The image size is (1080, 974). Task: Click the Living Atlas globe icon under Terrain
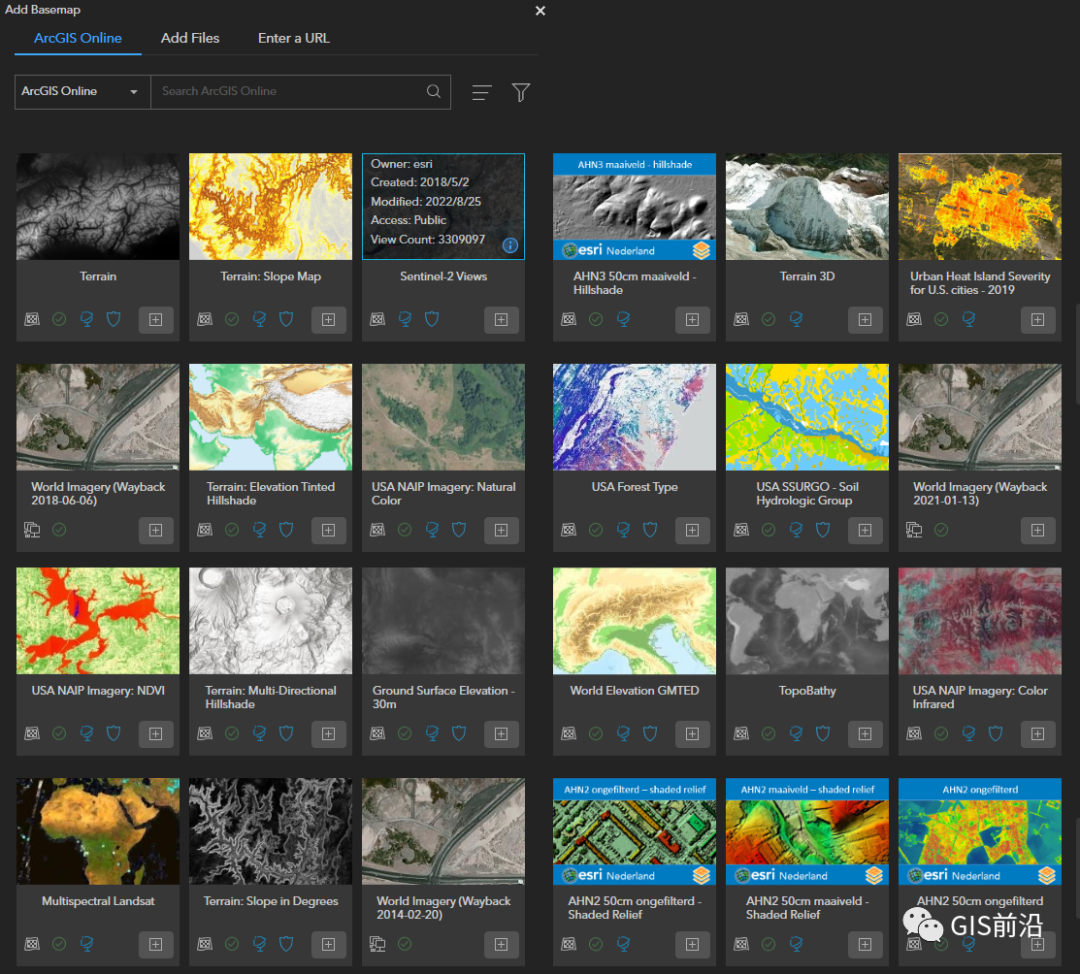[87, 319]
